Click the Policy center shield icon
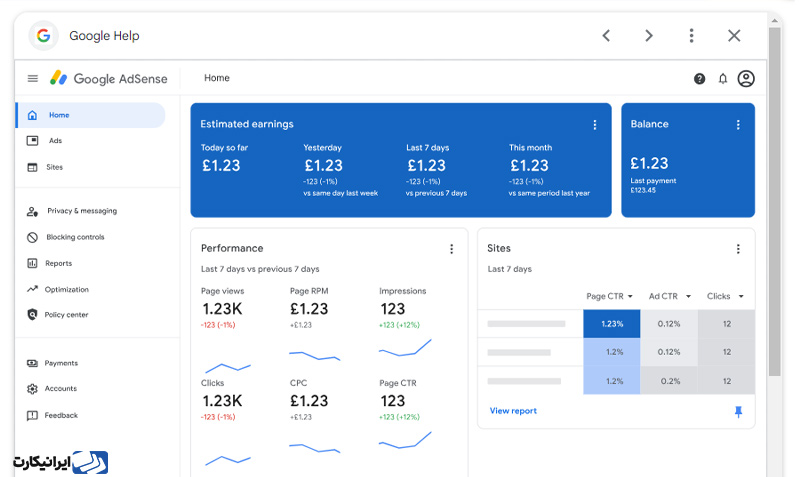The height and width of the screenshot is (477, 800). [32, 314]
